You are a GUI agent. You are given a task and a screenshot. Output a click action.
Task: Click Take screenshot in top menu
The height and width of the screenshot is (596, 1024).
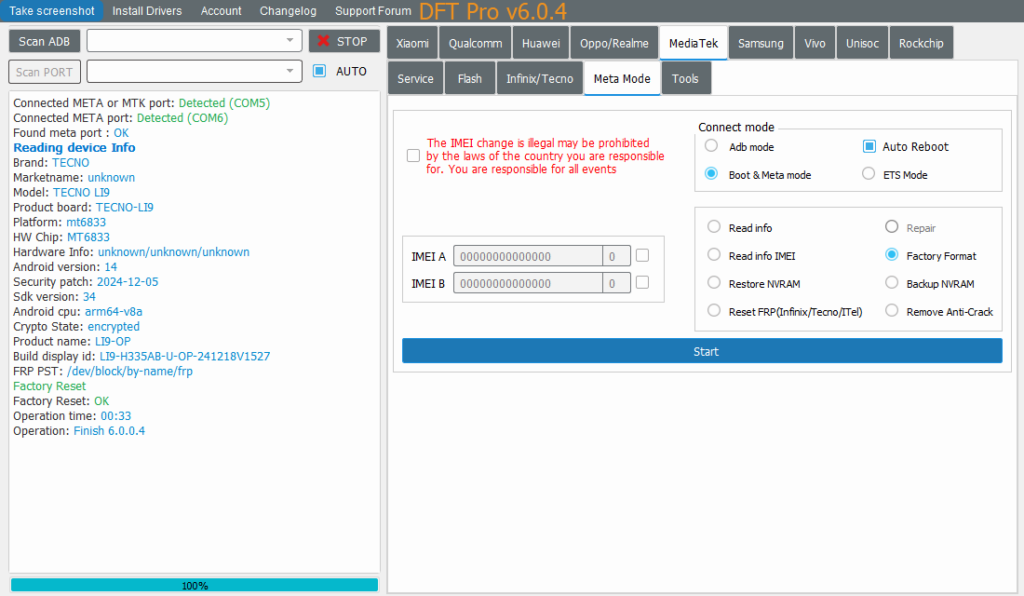pyautogui.click(x=52, y=10)
